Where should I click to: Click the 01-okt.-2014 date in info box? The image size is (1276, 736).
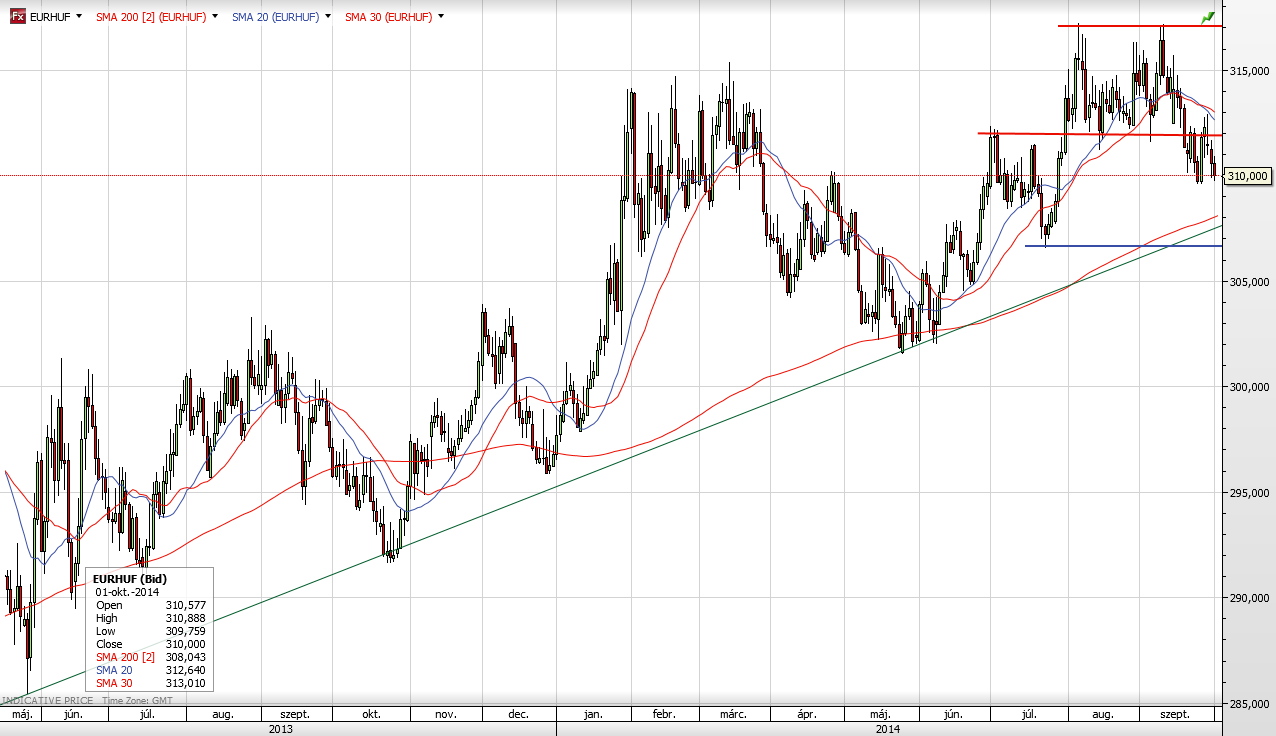point(127,592)
